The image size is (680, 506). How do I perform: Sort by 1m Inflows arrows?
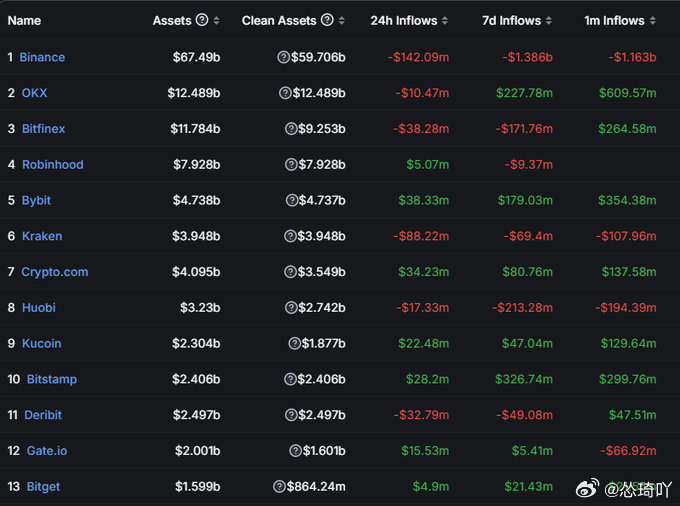[652, 20]
